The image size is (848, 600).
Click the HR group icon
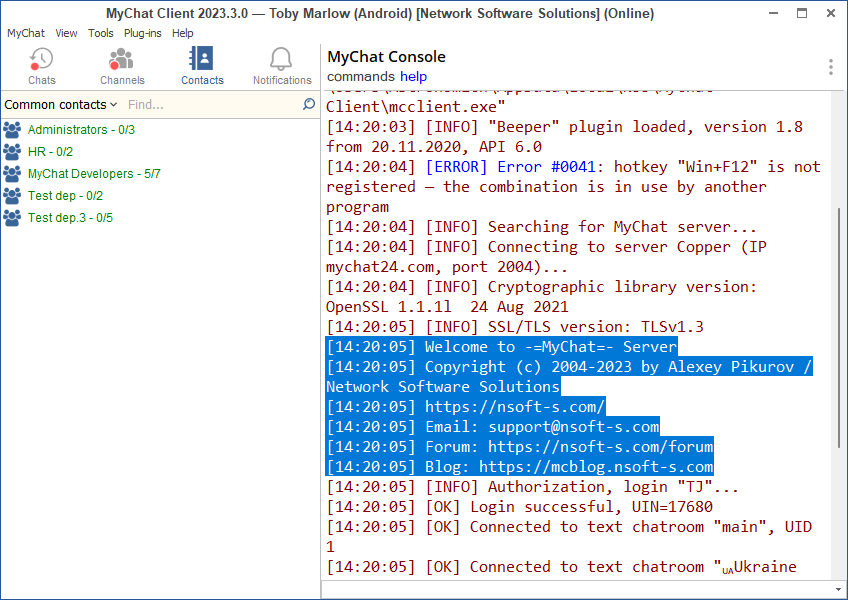pos(14,151)
